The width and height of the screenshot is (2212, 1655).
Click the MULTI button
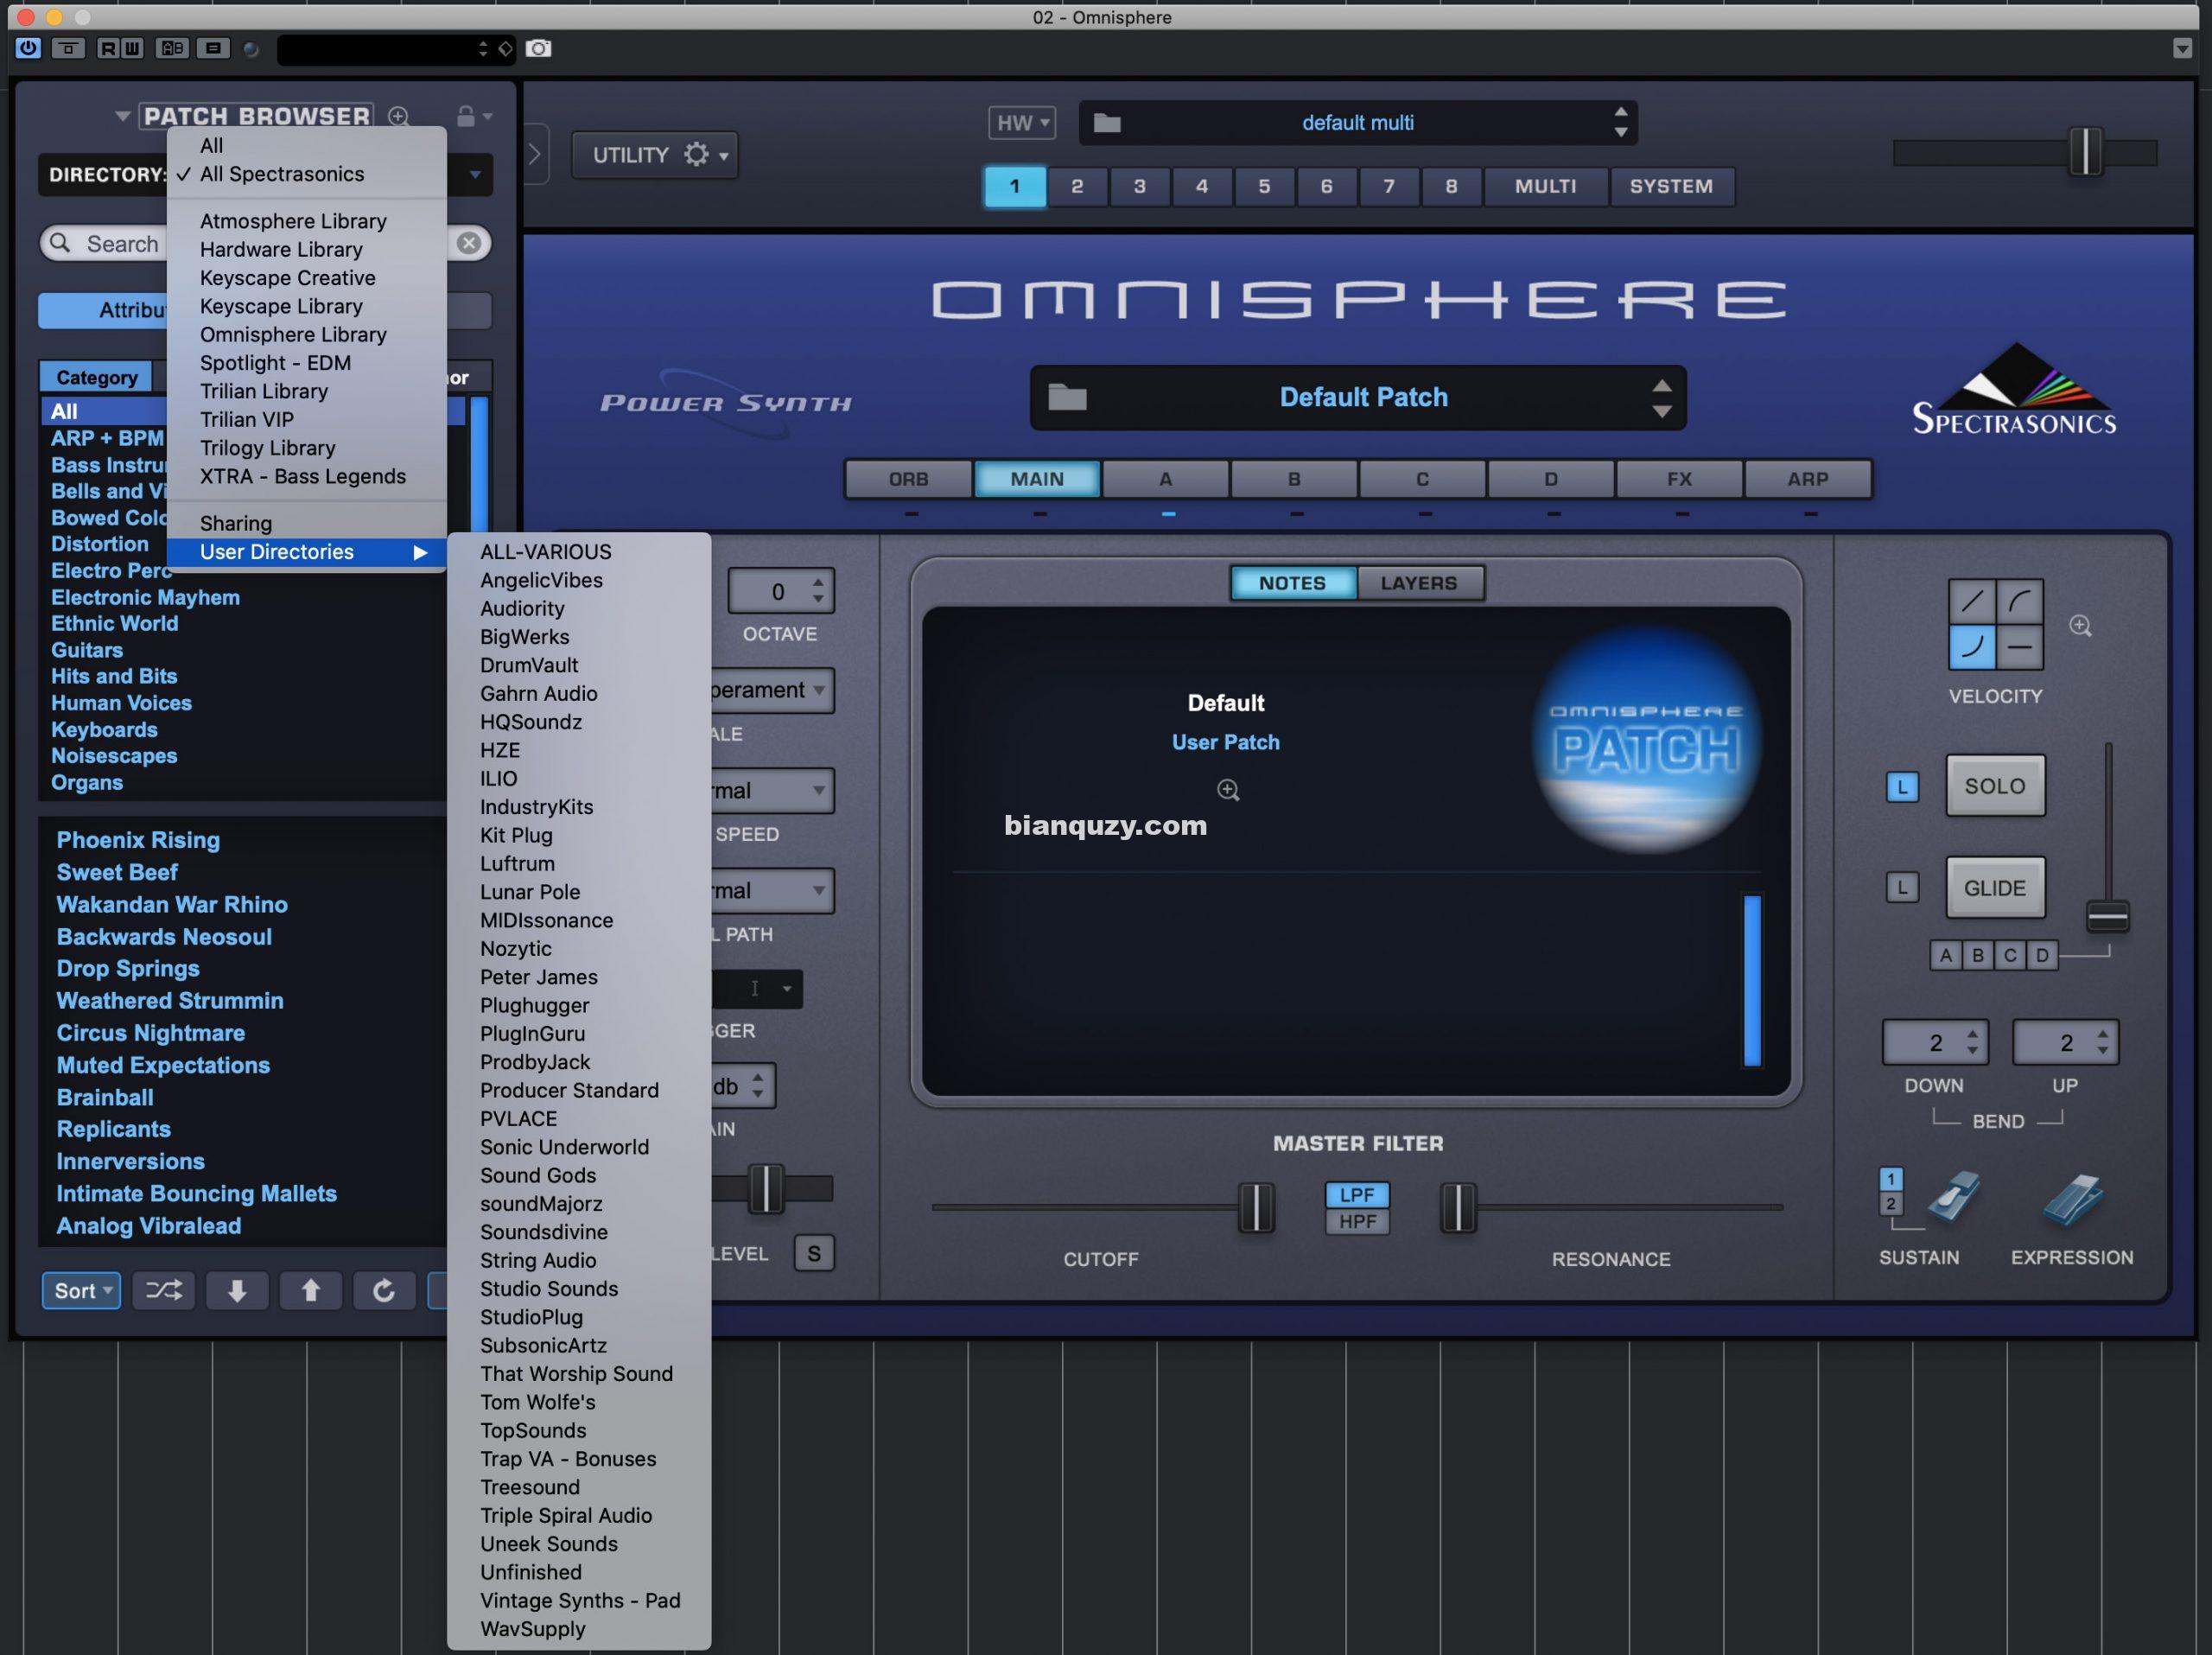(1545, 186)
